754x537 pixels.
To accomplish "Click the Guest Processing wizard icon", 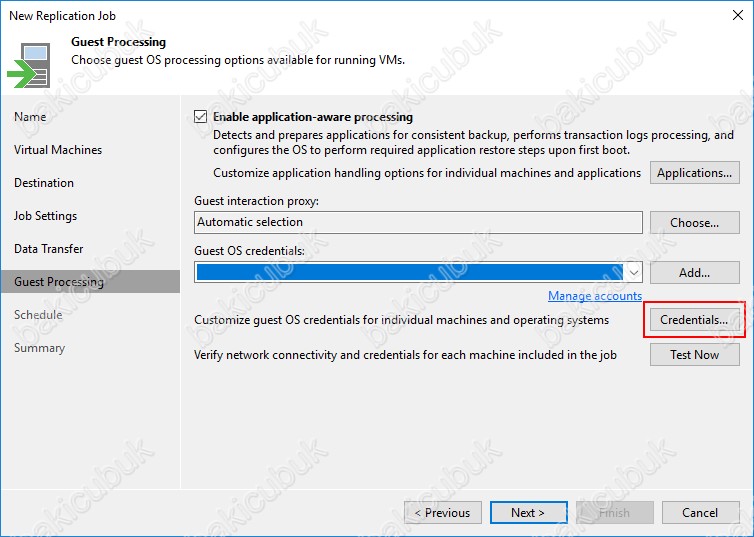I will (x=30, y=64).
